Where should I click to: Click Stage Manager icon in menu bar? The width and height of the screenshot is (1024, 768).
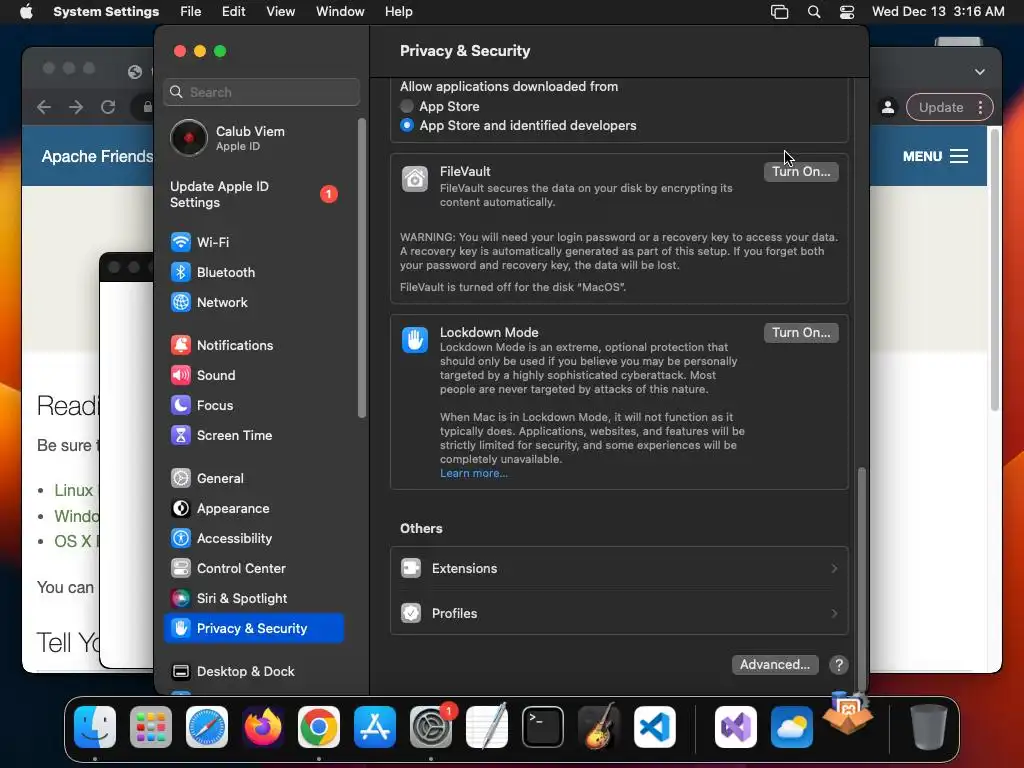tap(779, 12)
